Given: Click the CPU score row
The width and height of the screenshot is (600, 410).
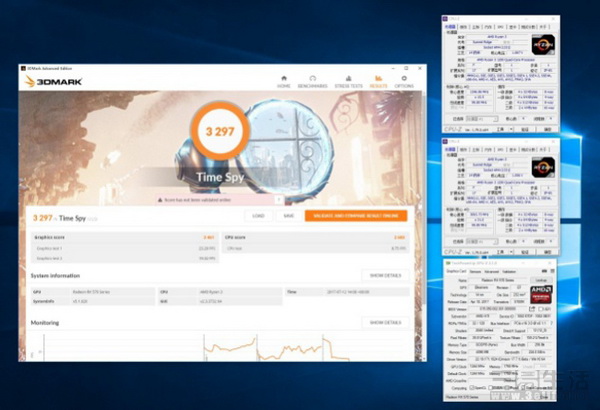Looking at the screenshot, I should point(315,237).
